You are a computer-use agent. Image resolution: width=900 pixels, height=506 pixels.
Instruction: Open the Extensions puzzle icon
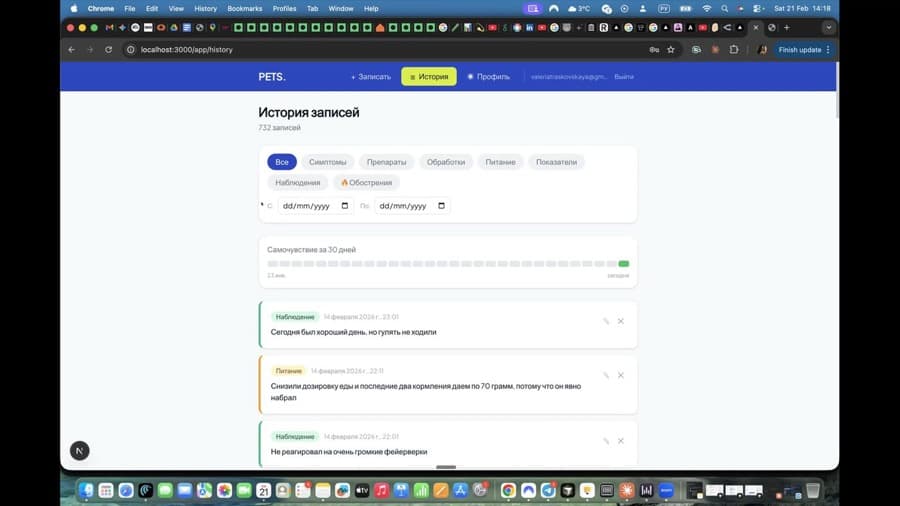tap(734, 50)
